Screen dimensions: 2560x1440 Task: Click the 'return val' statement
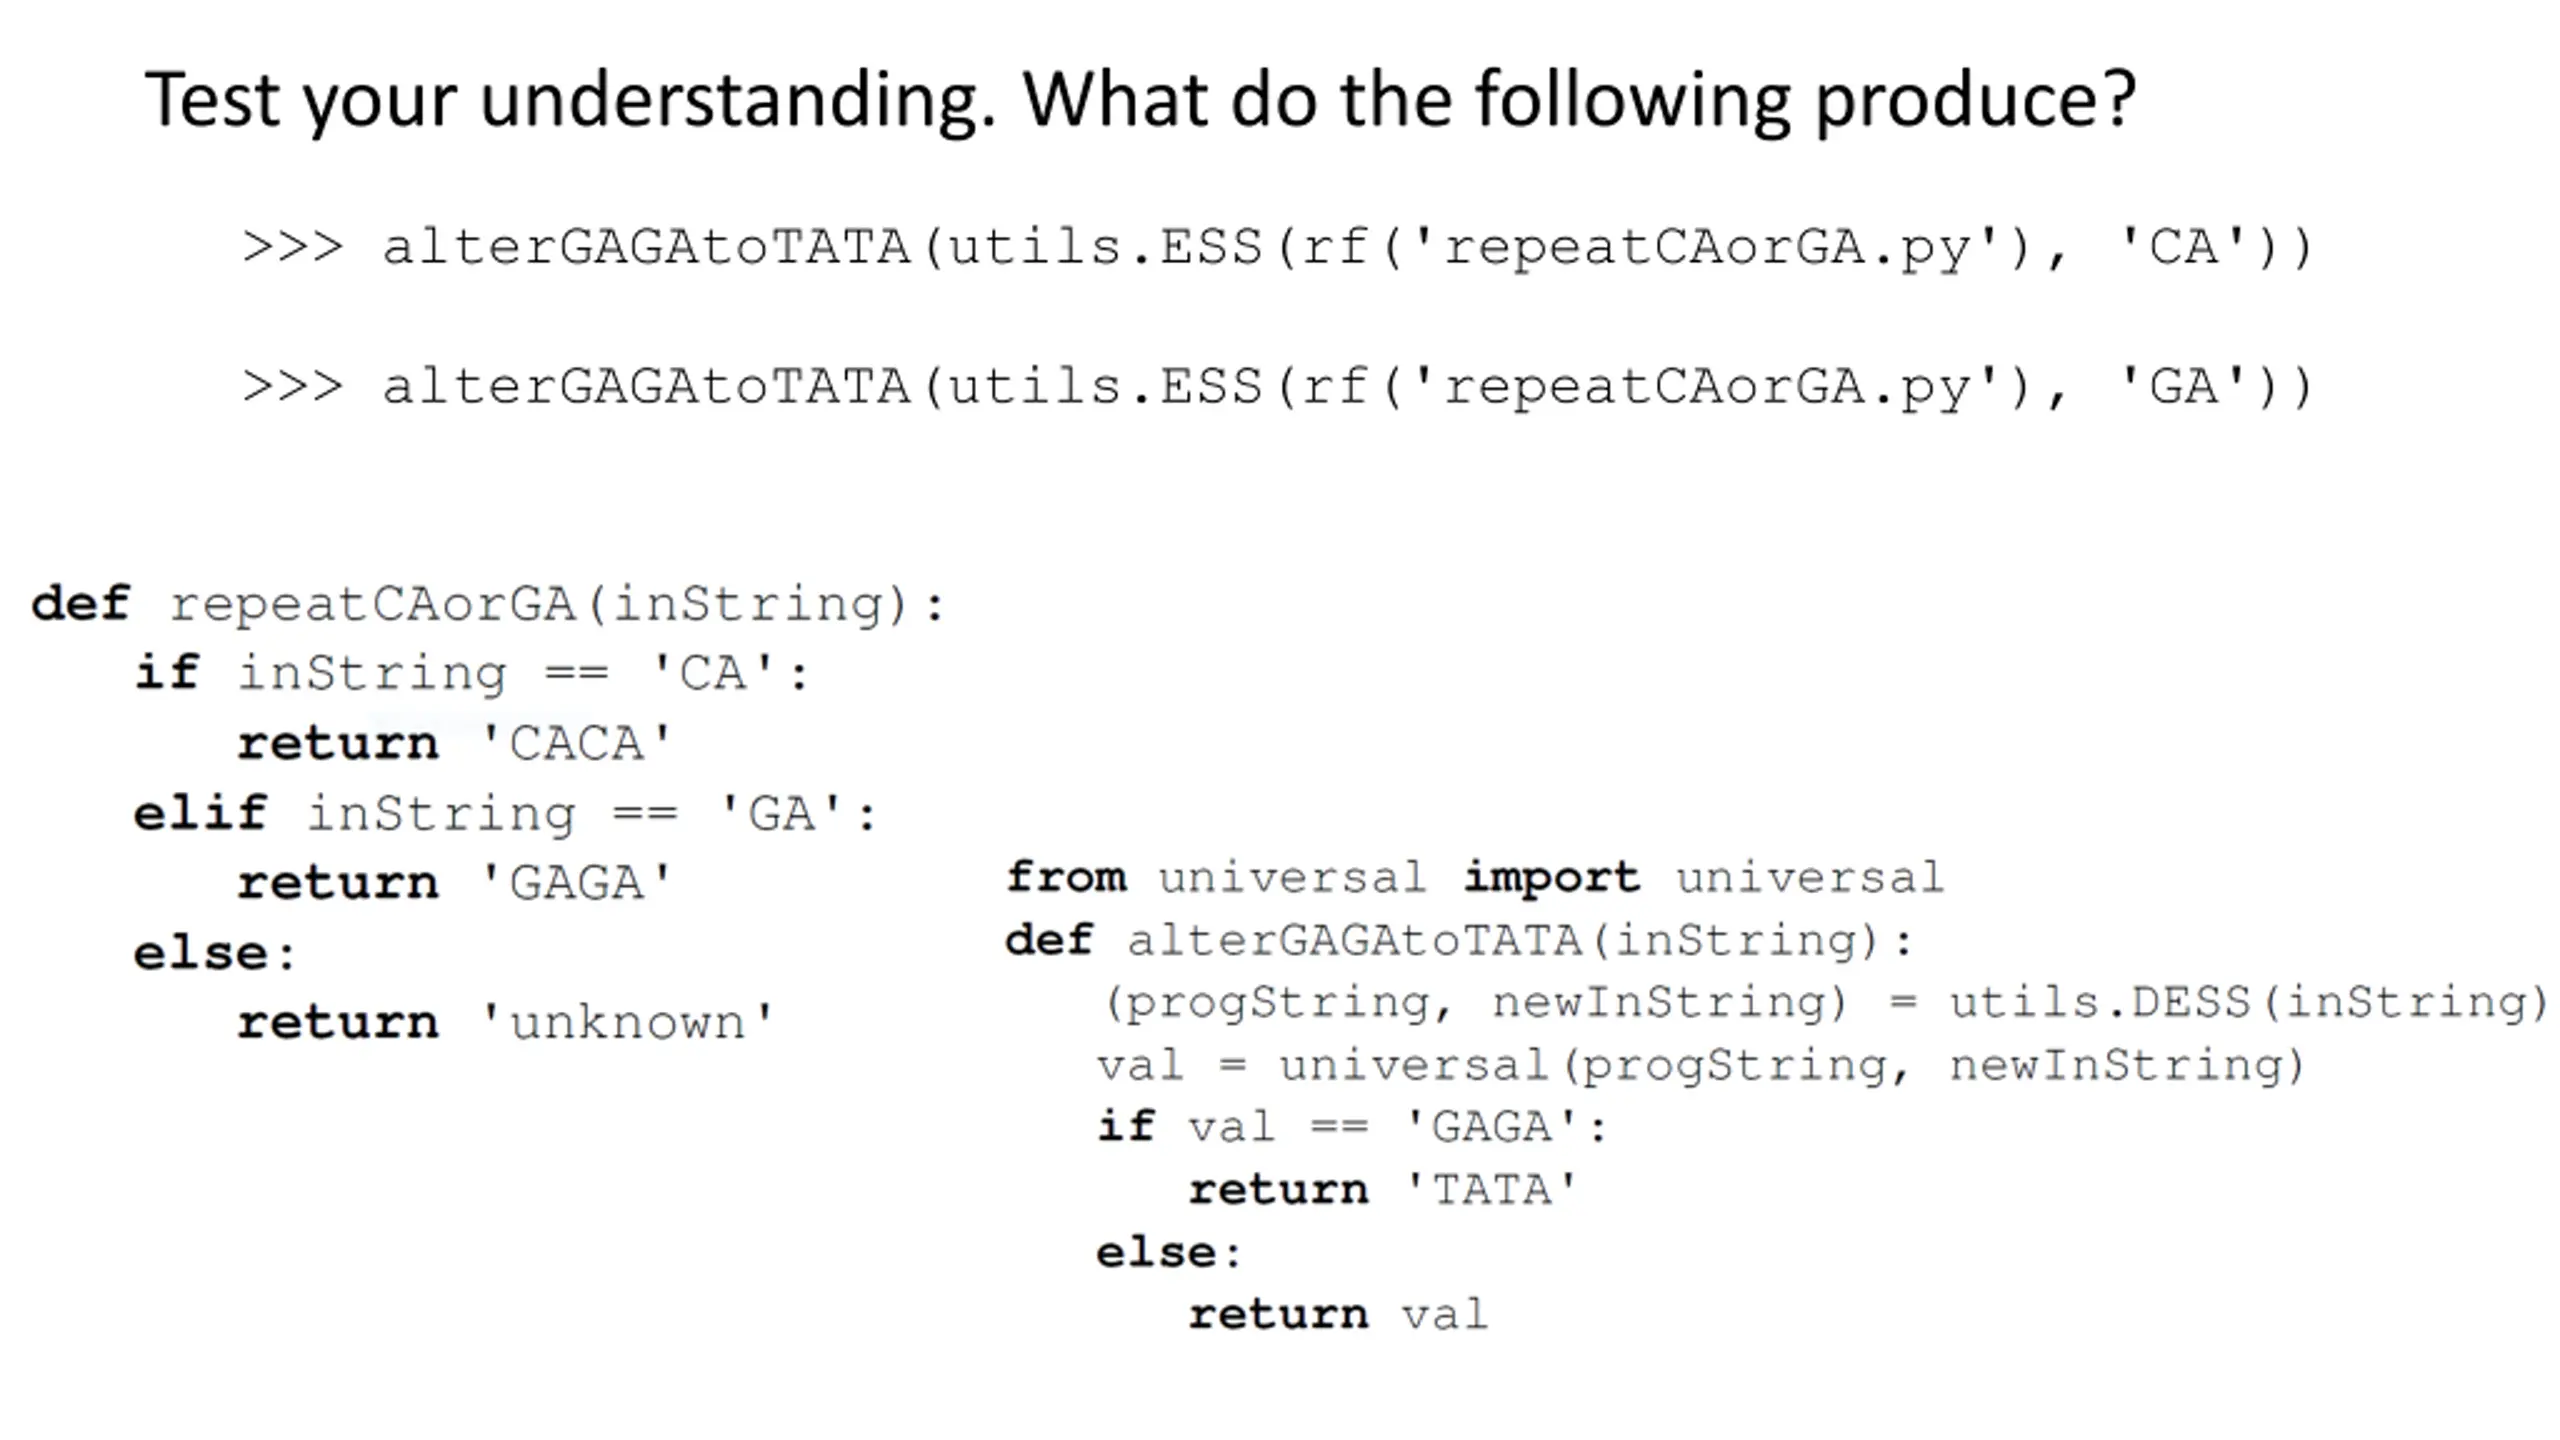pyautogui.click(x=1339, y=1315)
